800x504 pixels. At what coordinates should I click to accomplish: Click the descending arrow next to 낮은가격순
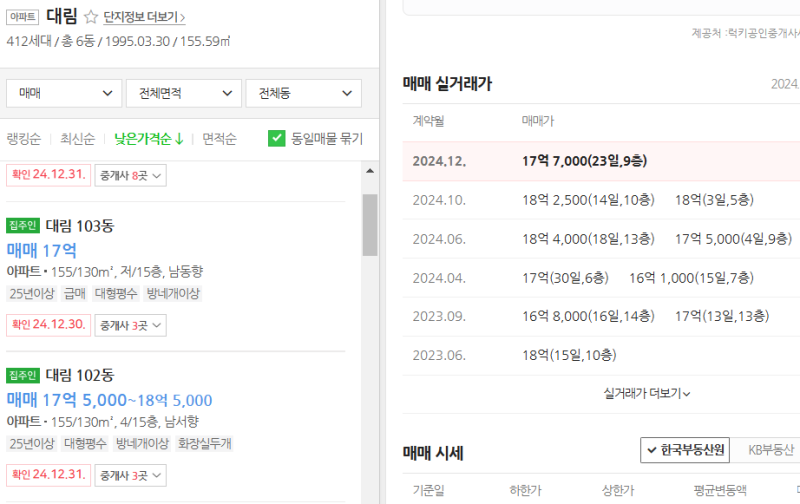tap(179, 139)
